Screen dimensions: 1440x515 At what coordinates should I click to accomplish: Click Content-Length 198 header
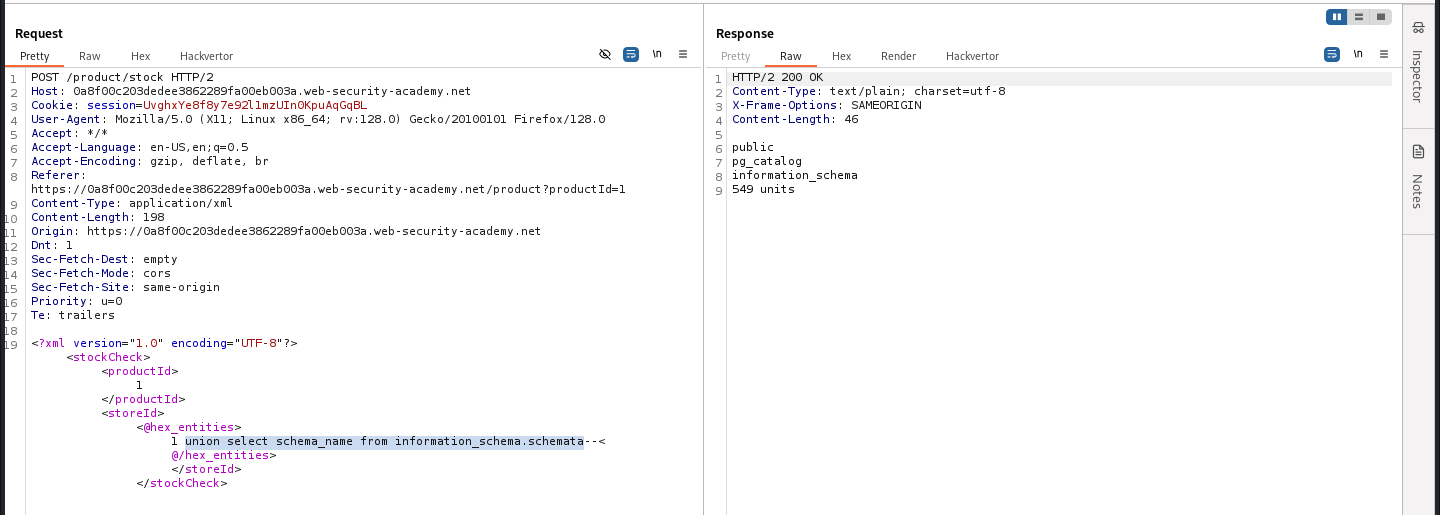[x=98, y=217]
